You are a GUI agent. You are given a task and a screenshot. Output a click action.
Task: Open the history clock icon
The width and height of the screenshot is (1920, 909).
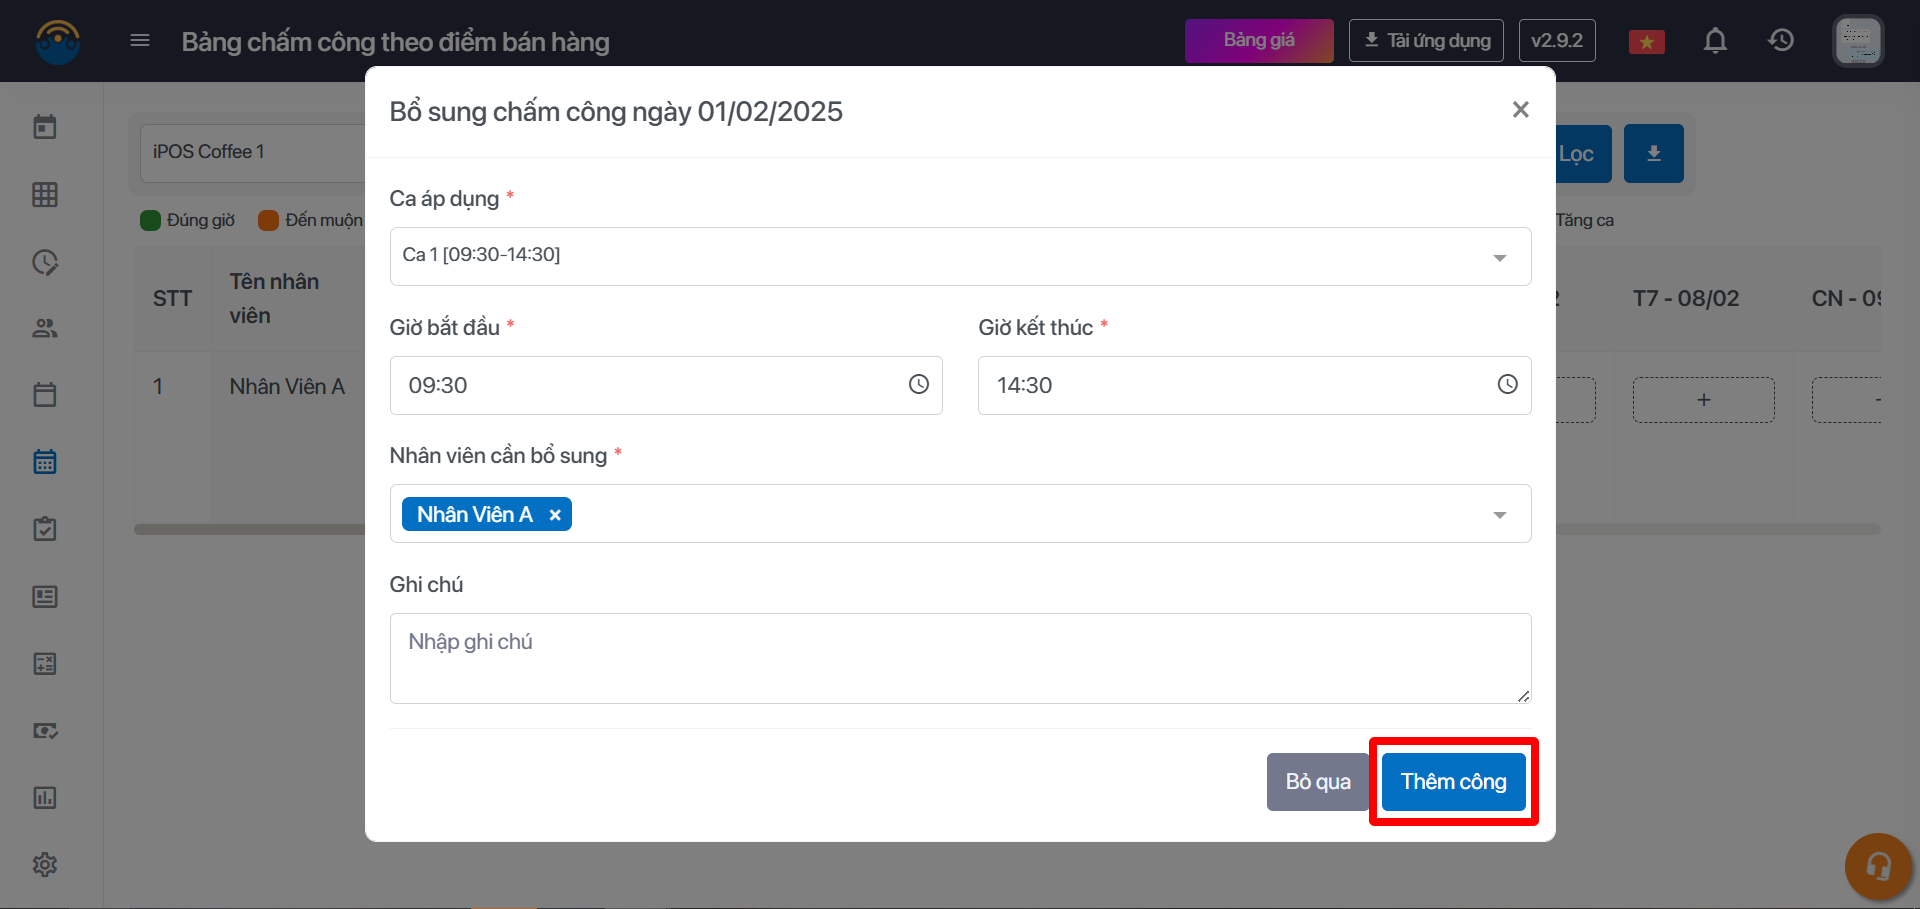[x=1781, y=40]
